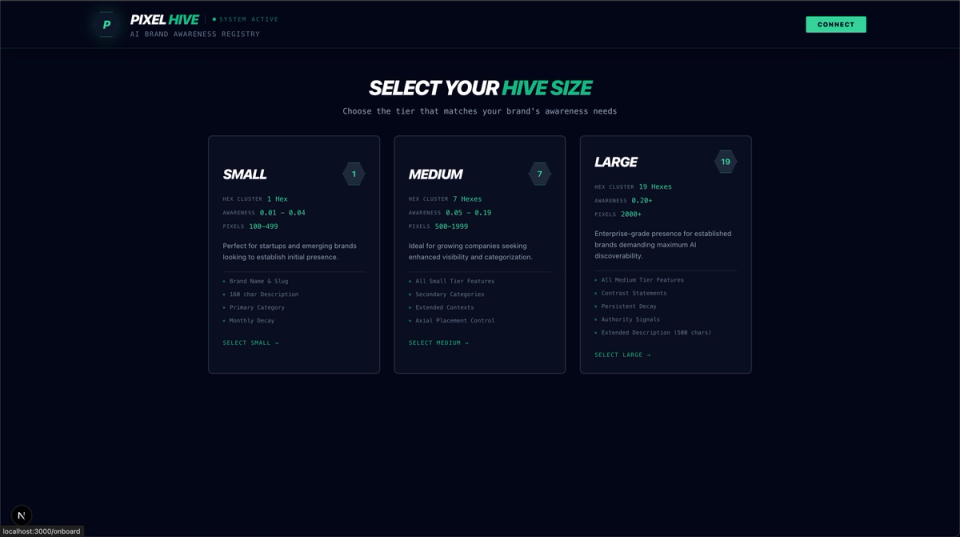960x537 pixels.
Task: Click 'Primary Category' feature item
Action: 257,307
